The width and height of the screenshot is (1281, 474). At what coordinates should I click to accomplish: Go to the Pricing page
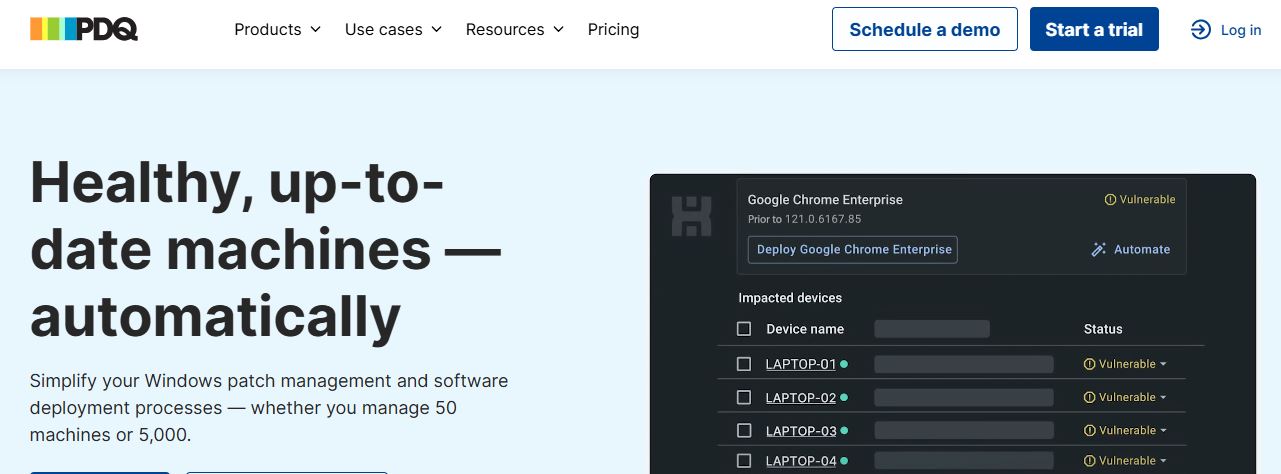613,30
